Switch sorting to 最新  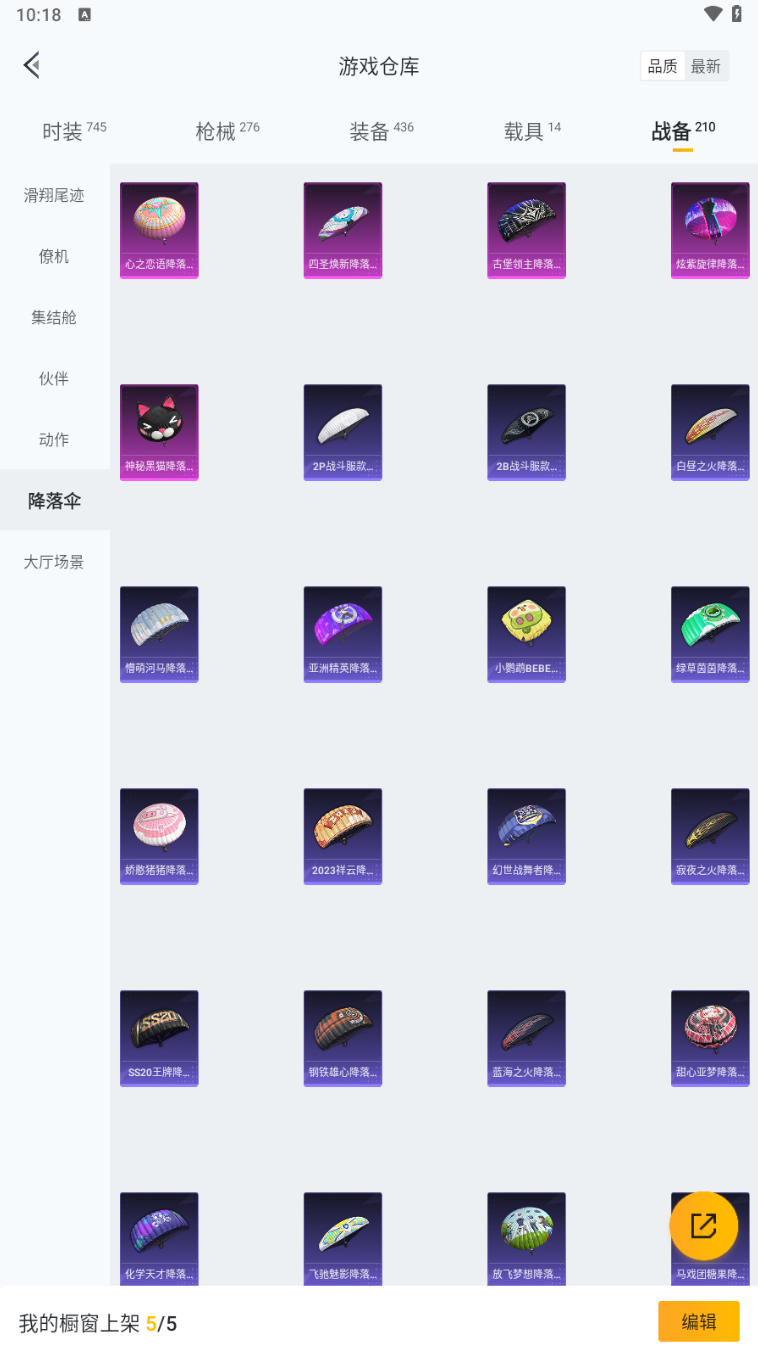(706, 66)
